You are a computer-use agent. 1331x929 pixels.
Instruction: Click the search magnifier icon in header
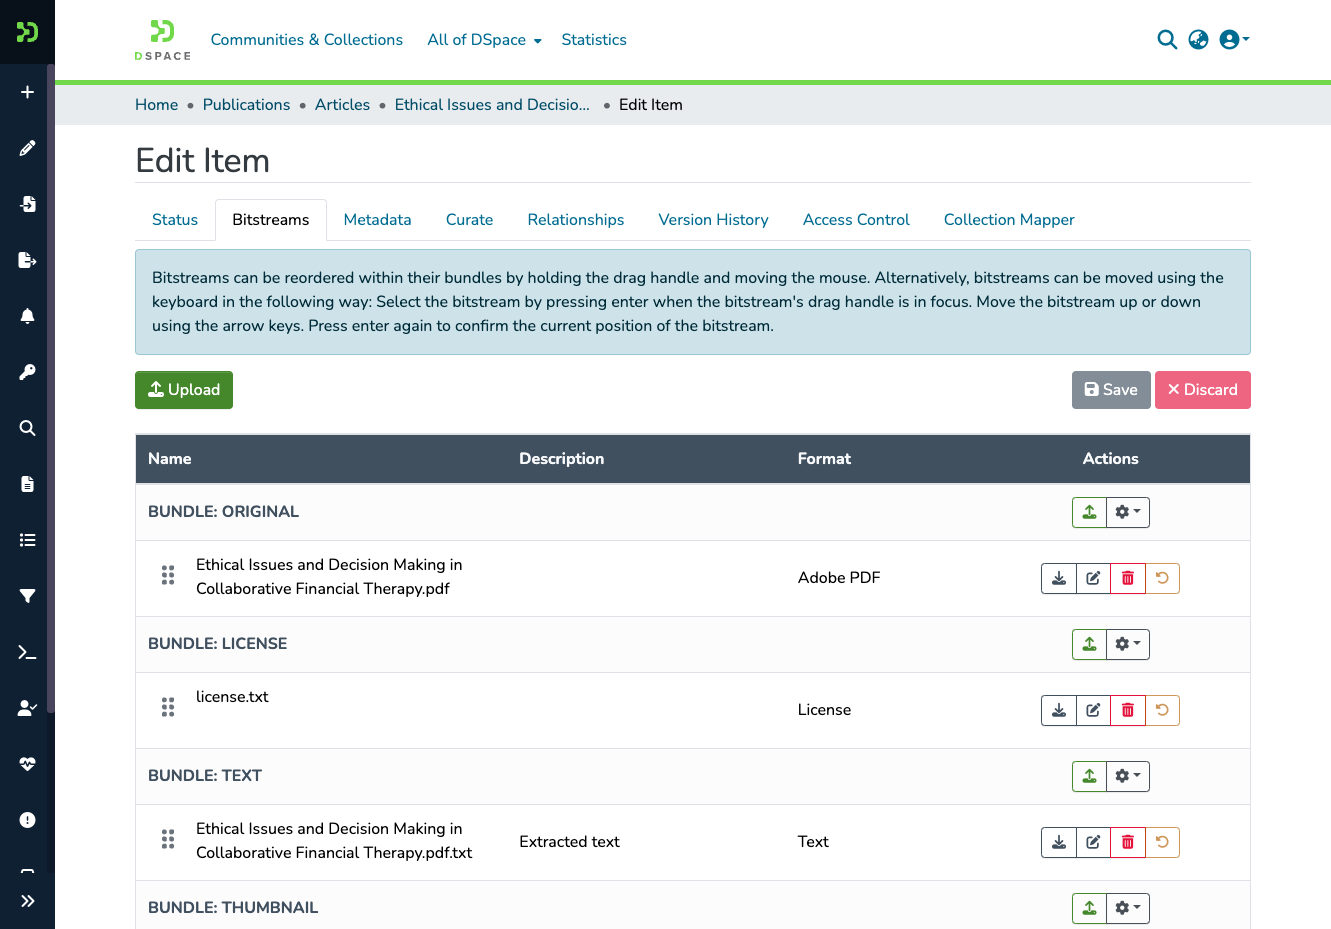pos(1167,40)
